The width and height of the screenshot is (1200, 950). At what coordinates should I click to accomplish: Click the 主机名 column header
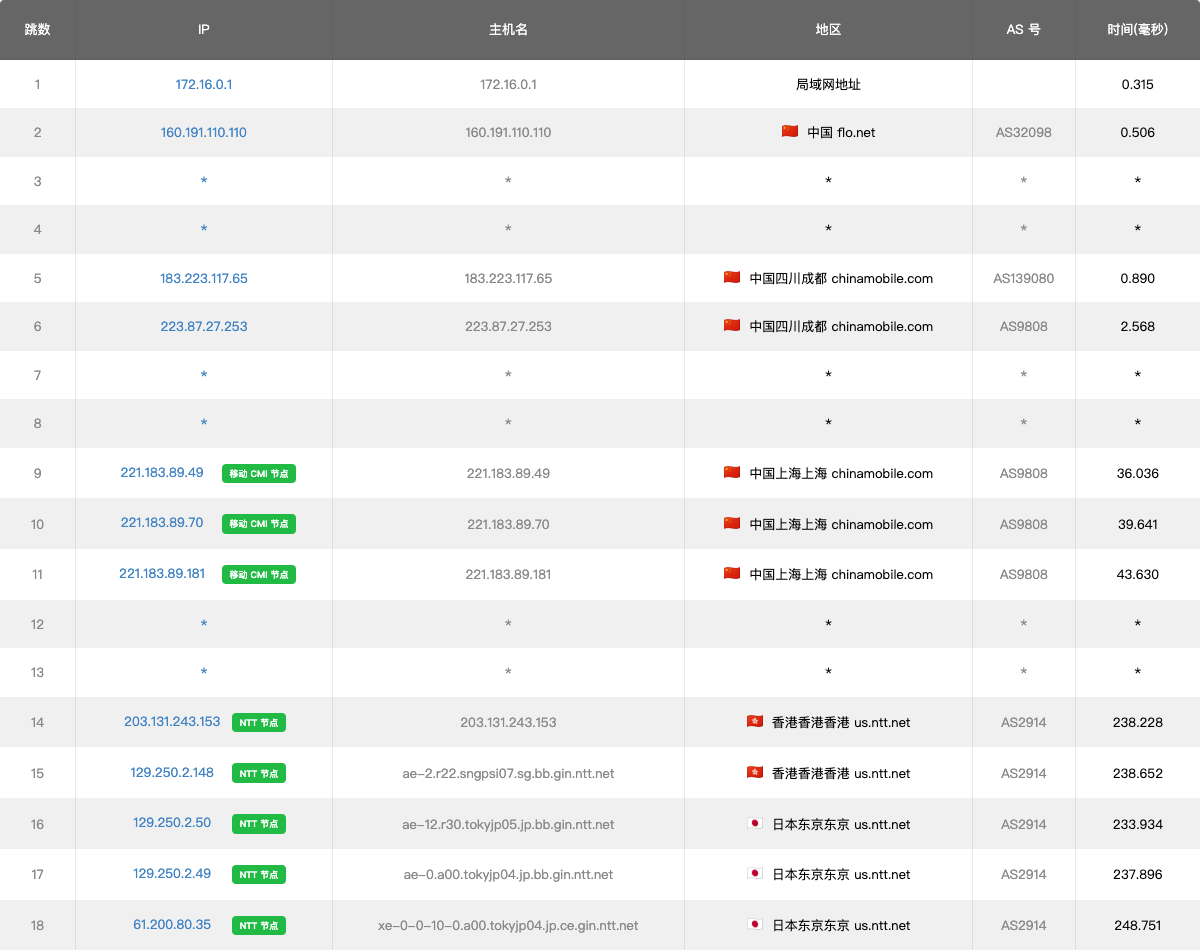[x=508, y=30]
